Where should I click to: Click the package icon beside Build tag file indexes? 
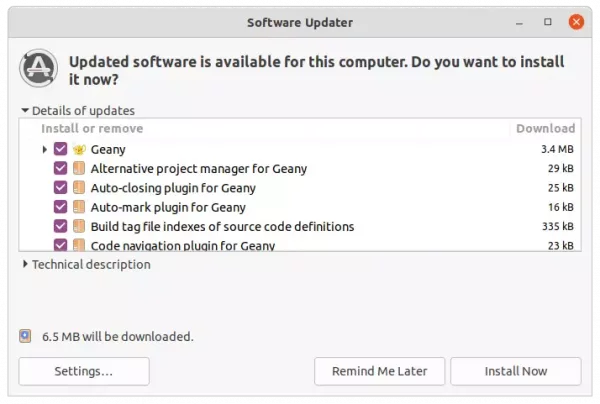pyautogui.click(x=79, y=226)
